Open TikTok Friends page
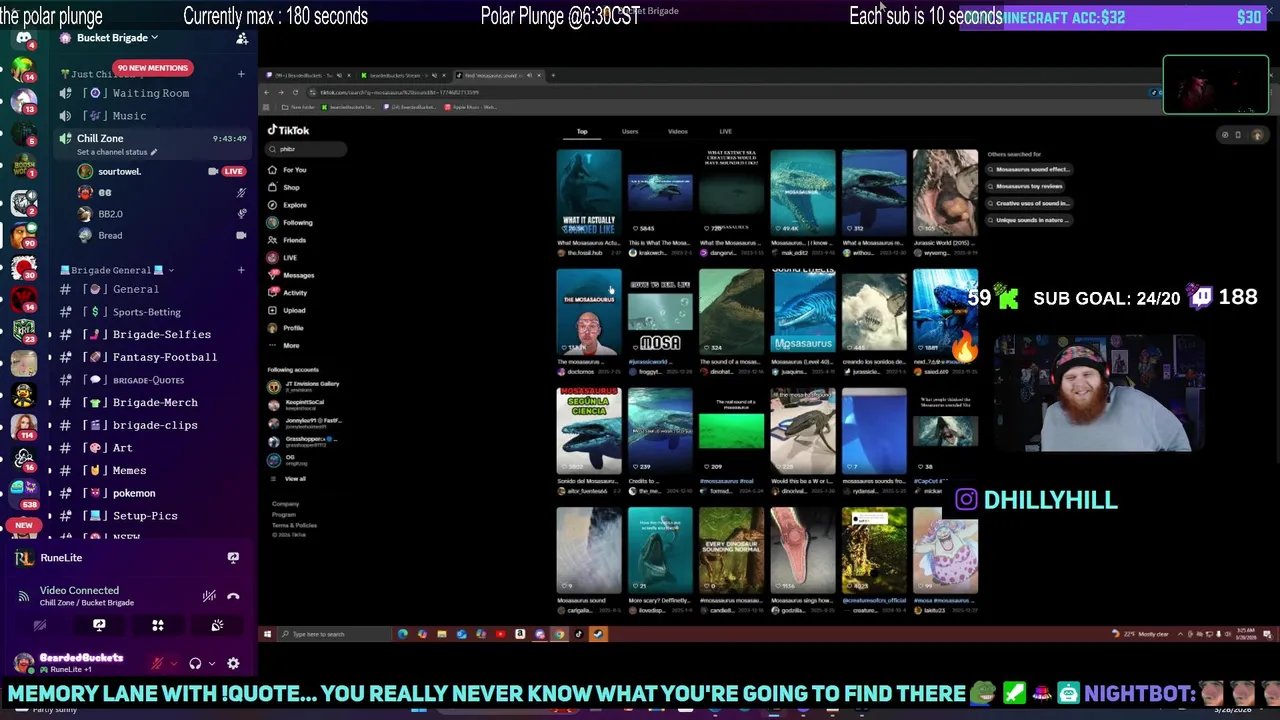Screen dimensions: 1280x720 coord(287,240)
